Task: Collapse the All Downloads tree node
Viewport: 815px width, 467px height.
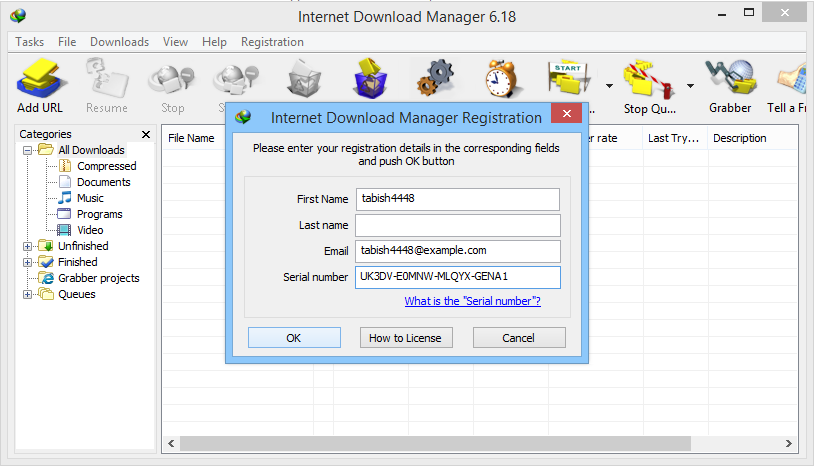Action: [27, 150]
